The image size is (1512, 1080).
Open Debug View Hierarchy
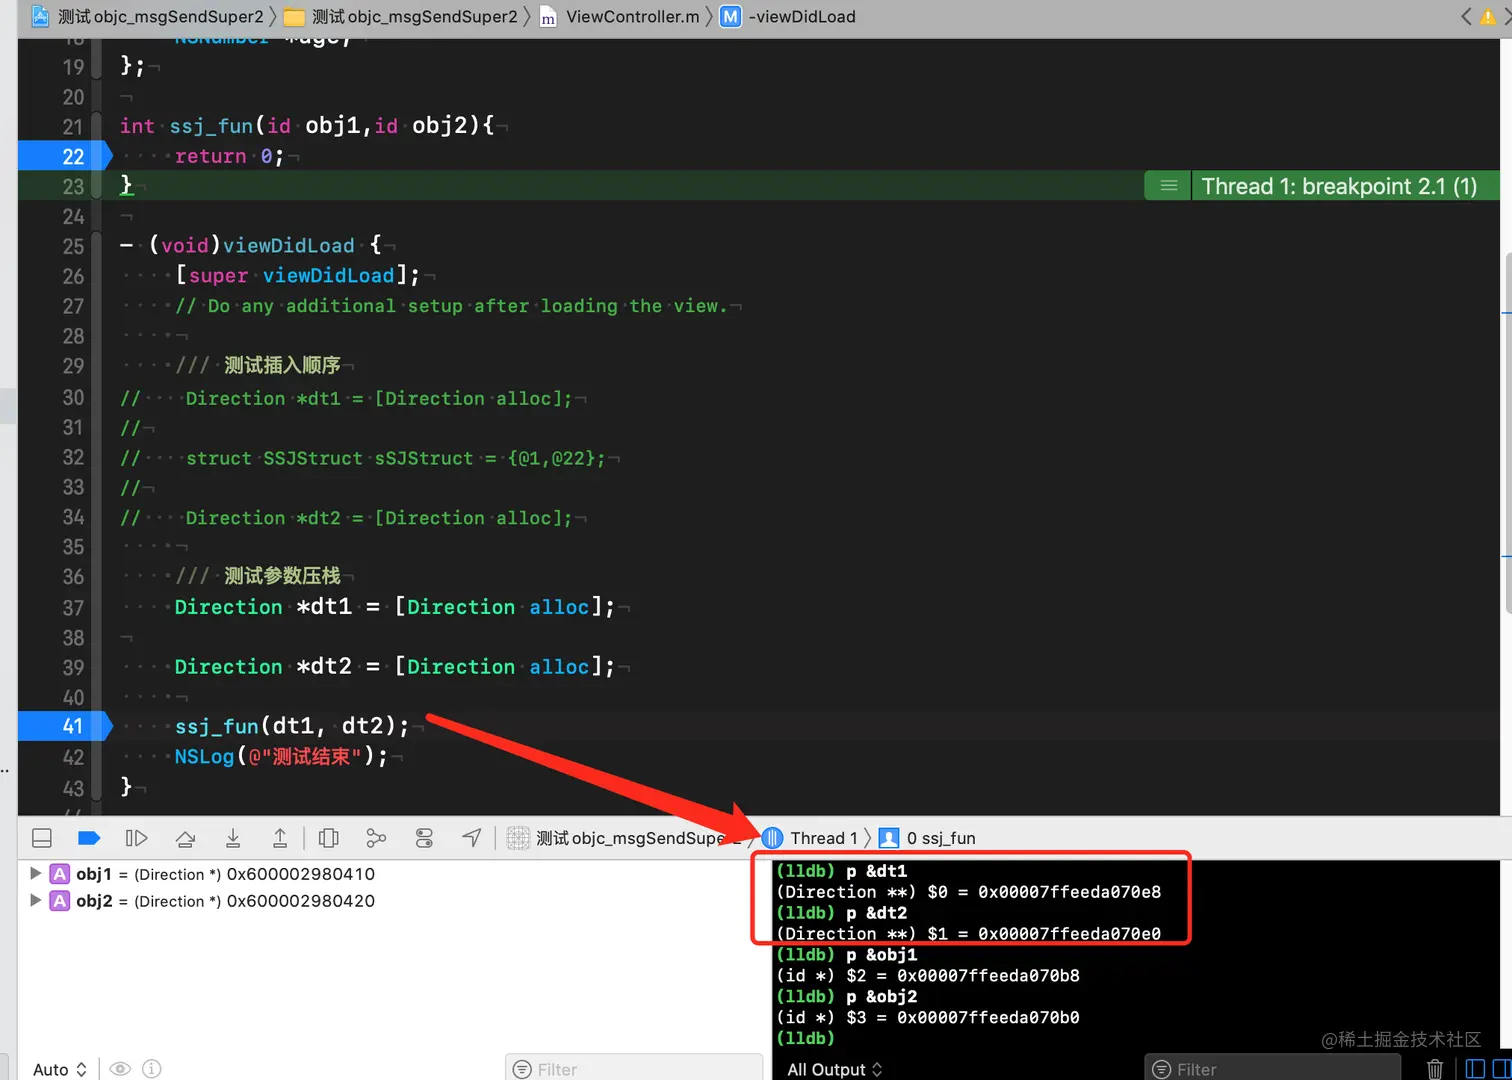328,838
